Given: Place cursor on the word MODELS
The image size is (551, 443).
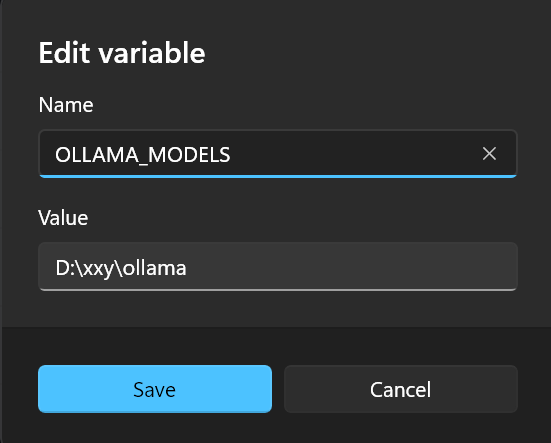Looking at the screenshot, I should (x=189, y=155).
